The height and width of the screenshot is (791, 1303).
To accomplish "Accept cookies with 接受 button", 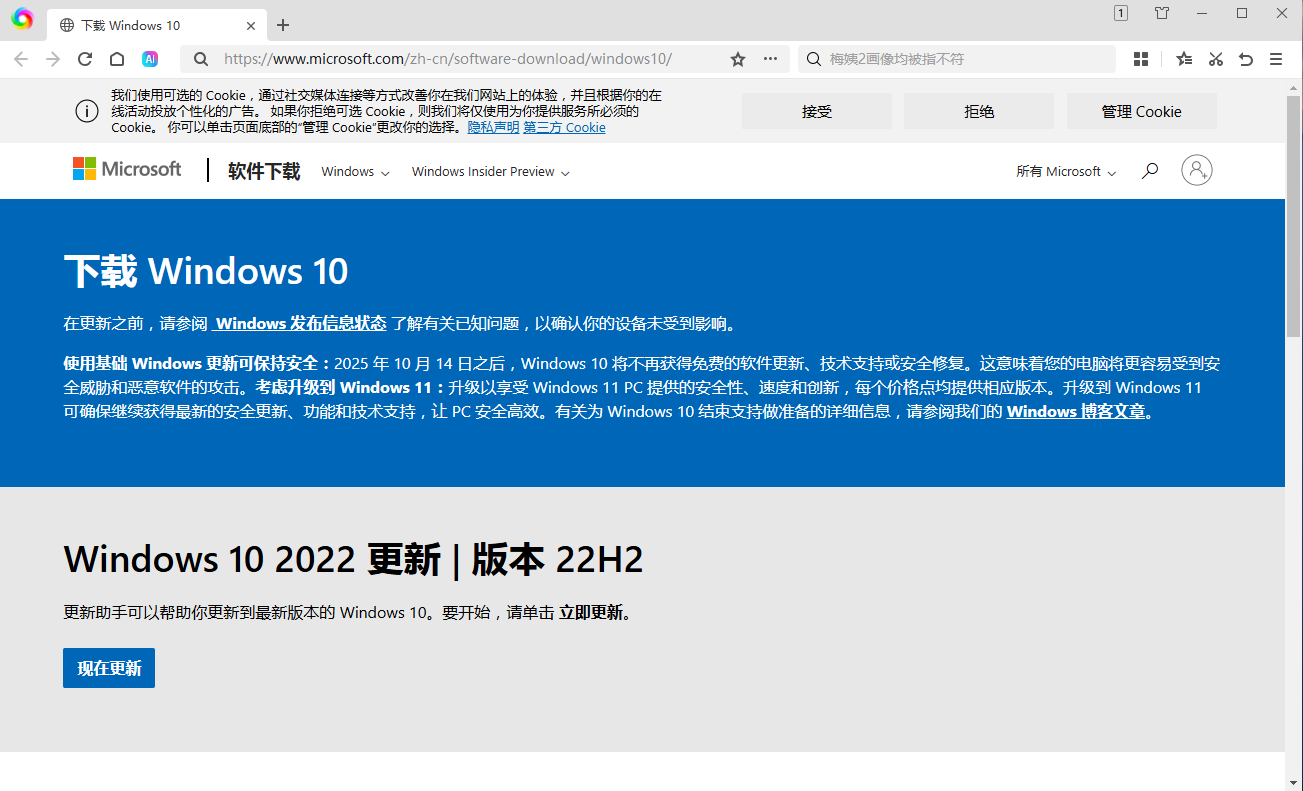I will point(817,111).
